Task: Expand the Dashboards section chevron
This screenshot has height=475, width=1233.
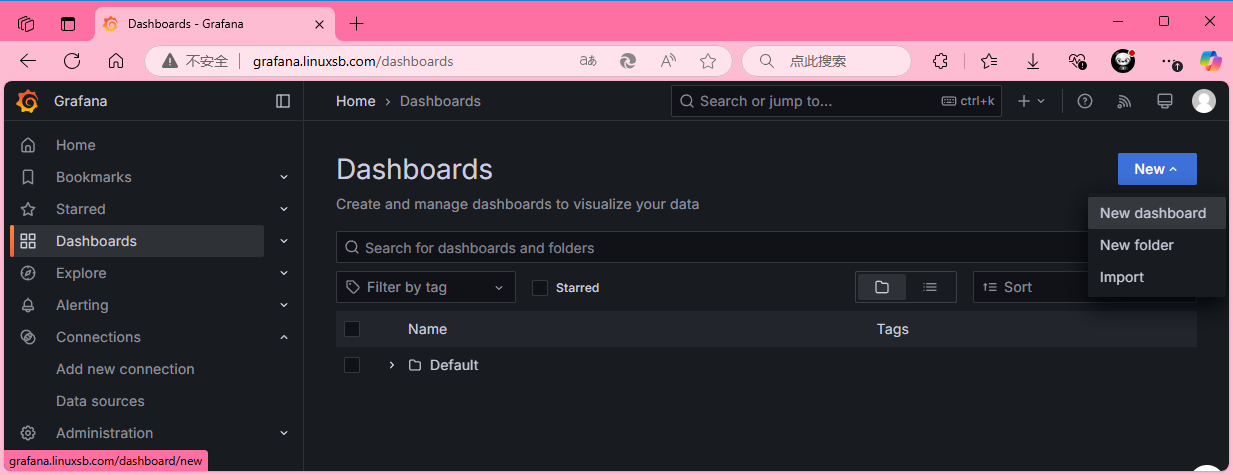Action: (284, 241)
